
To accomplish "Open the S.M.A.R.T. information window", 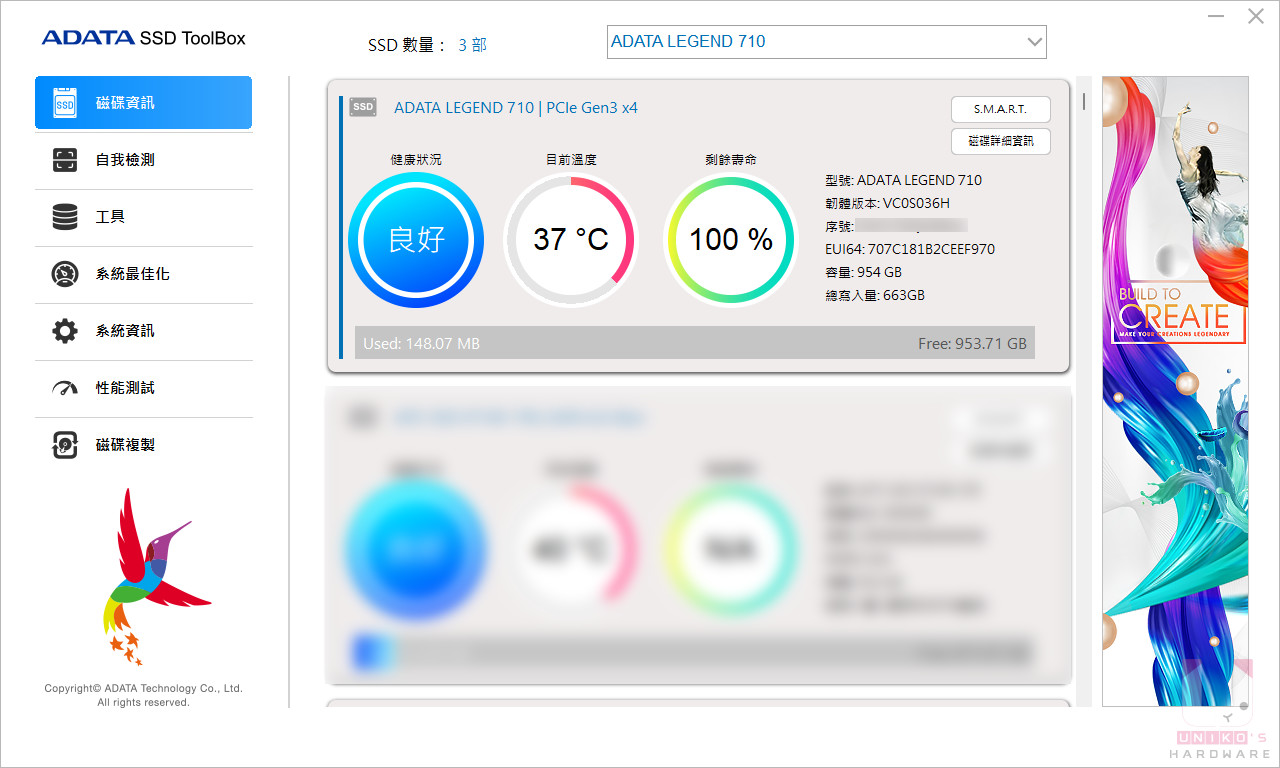I will coord(1000,109).
